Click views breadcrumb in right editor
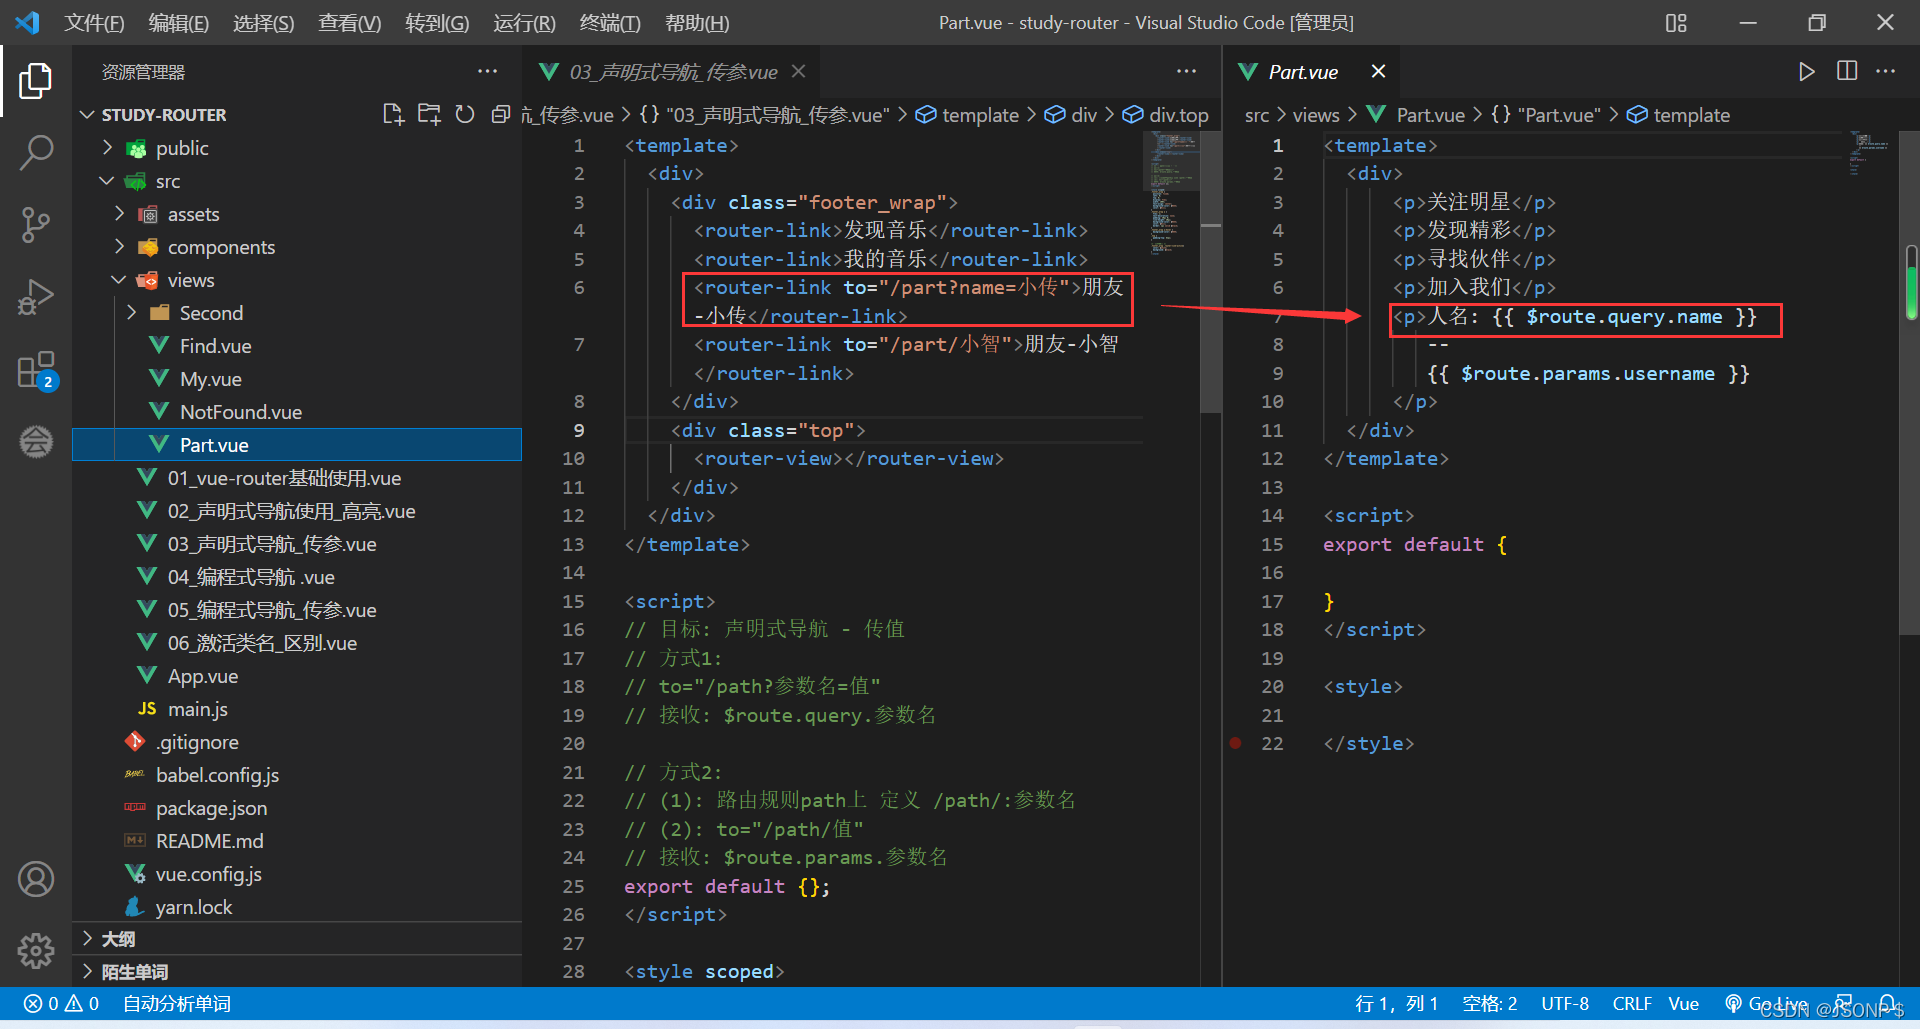This screenshot has width=1920, height=1029. [1316, 115]
